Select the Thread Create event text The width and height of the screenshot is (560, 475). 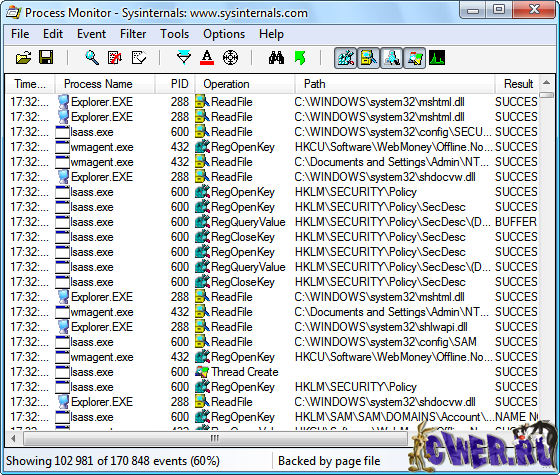pos(245,372)
